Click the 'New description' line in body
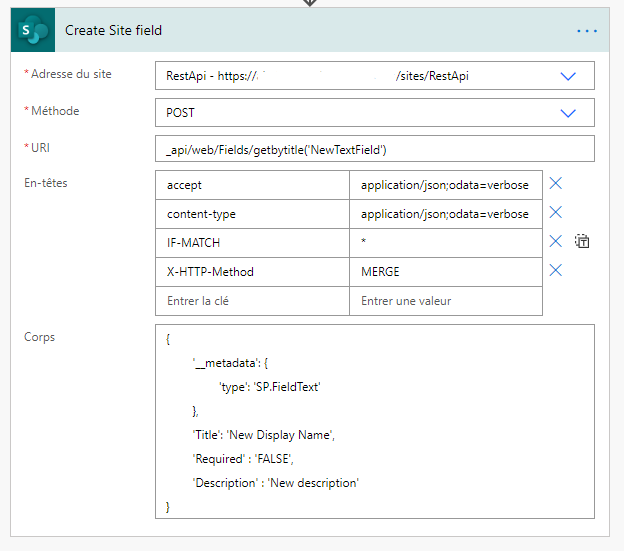 tap(275, 483)
